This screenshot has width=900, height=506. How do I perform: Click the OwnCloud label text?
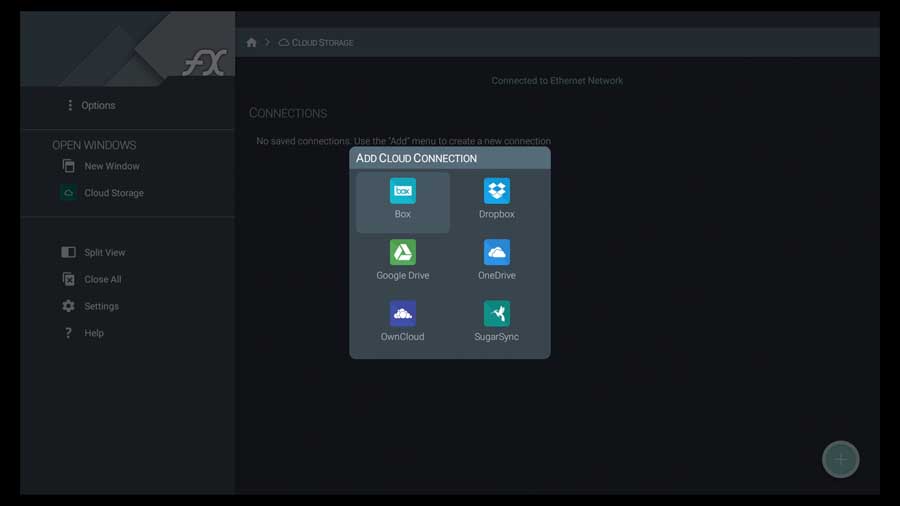coord(402,337)
